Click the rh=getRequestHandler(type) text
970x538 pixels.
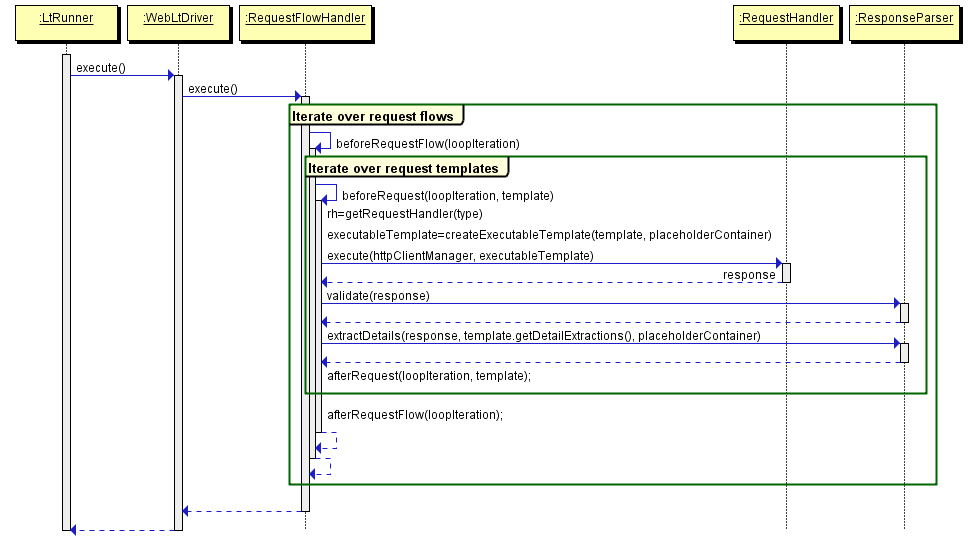click(x=405, y=214)
